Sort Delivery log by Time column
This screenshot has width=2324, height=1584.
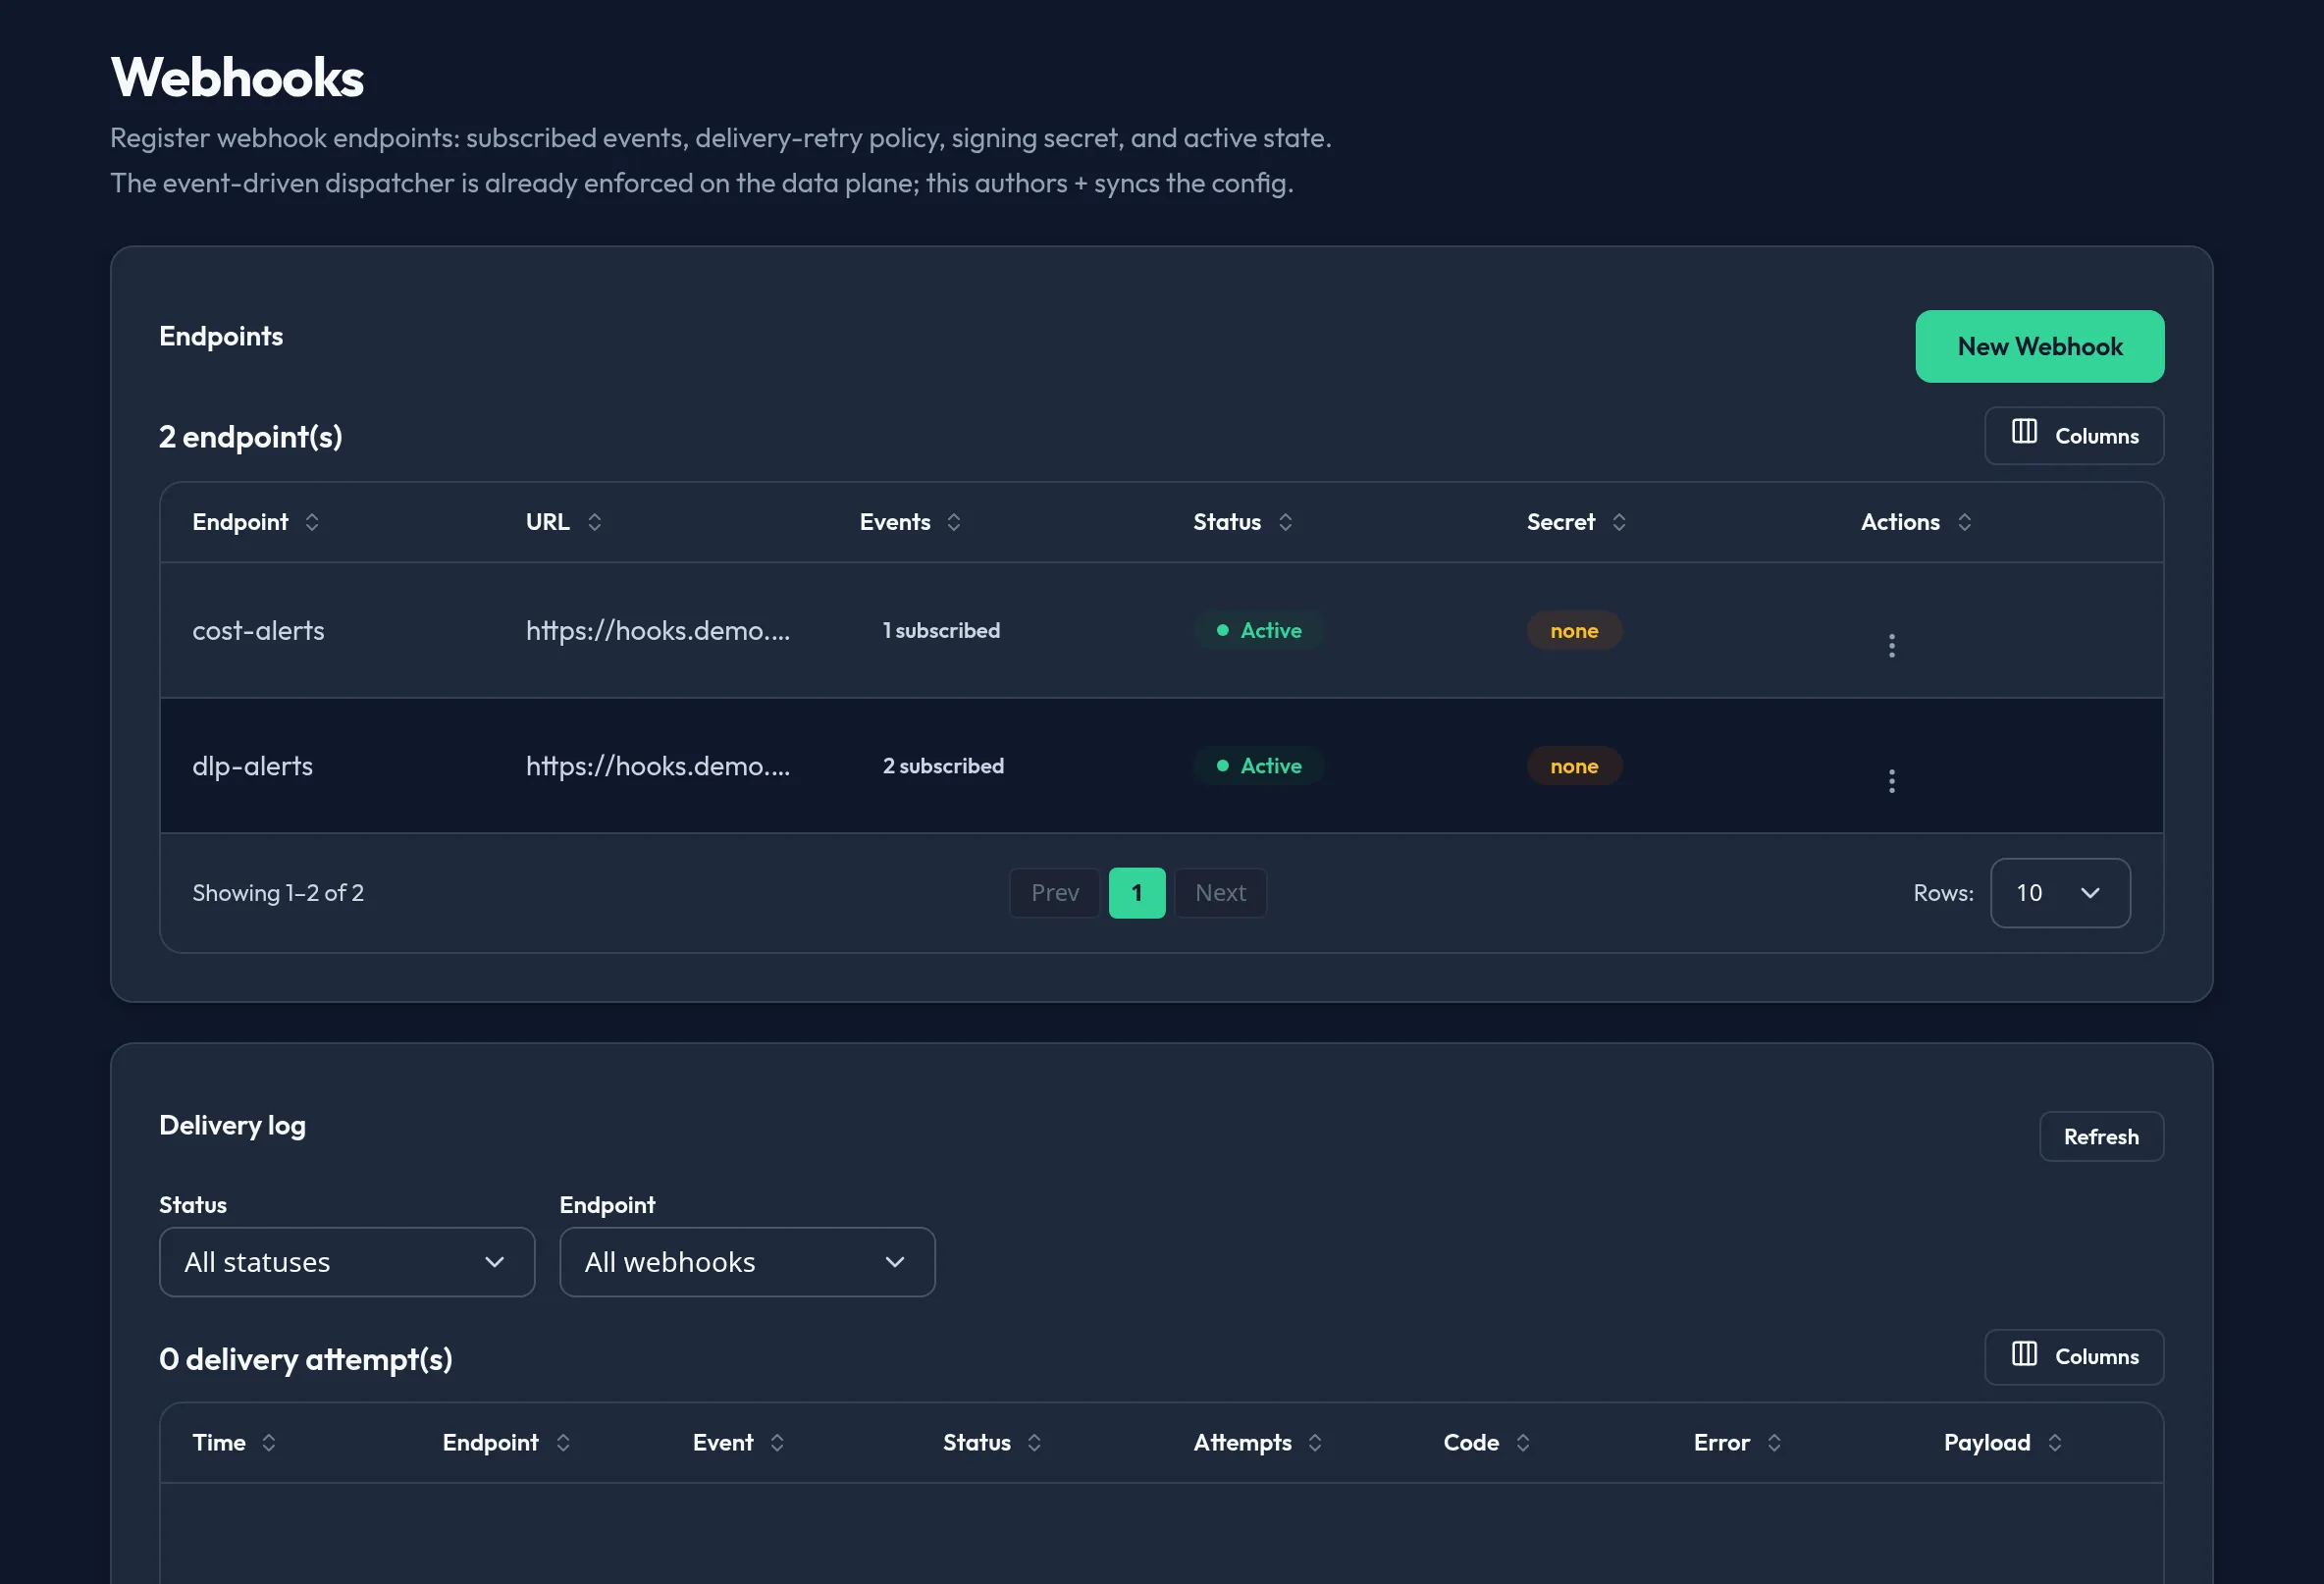tap(234, 1442)
